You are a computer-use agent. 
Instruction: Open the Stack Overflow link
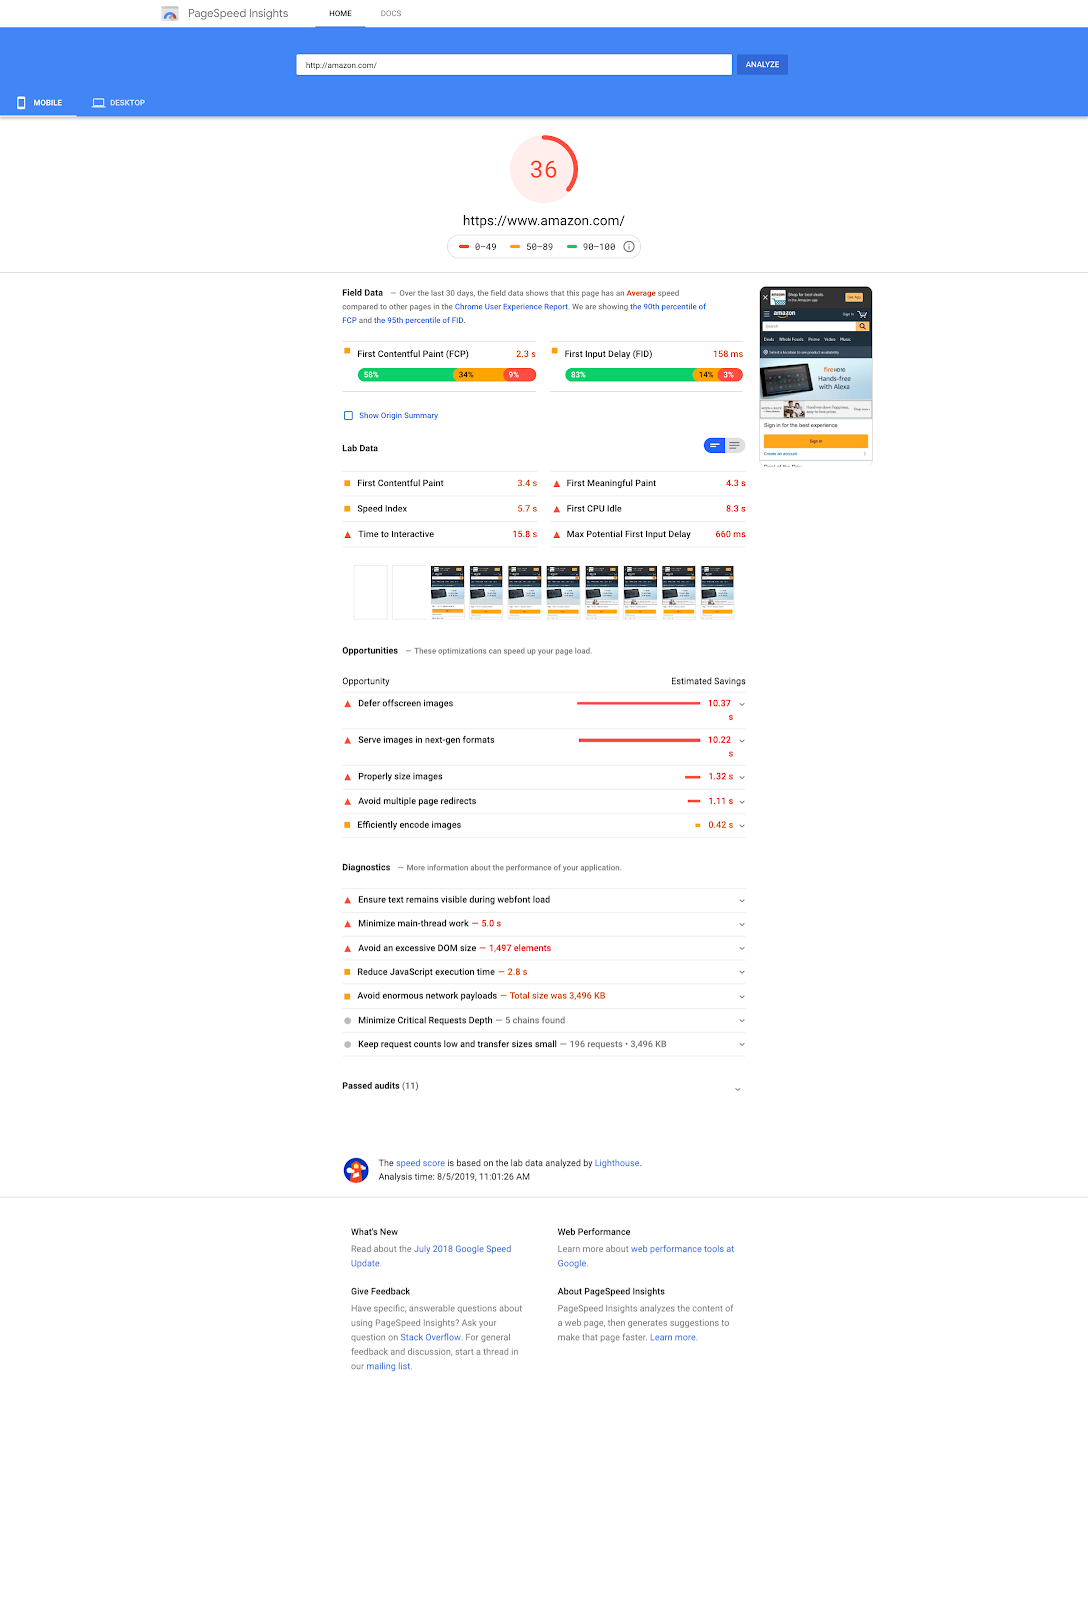pos(431,1337)
